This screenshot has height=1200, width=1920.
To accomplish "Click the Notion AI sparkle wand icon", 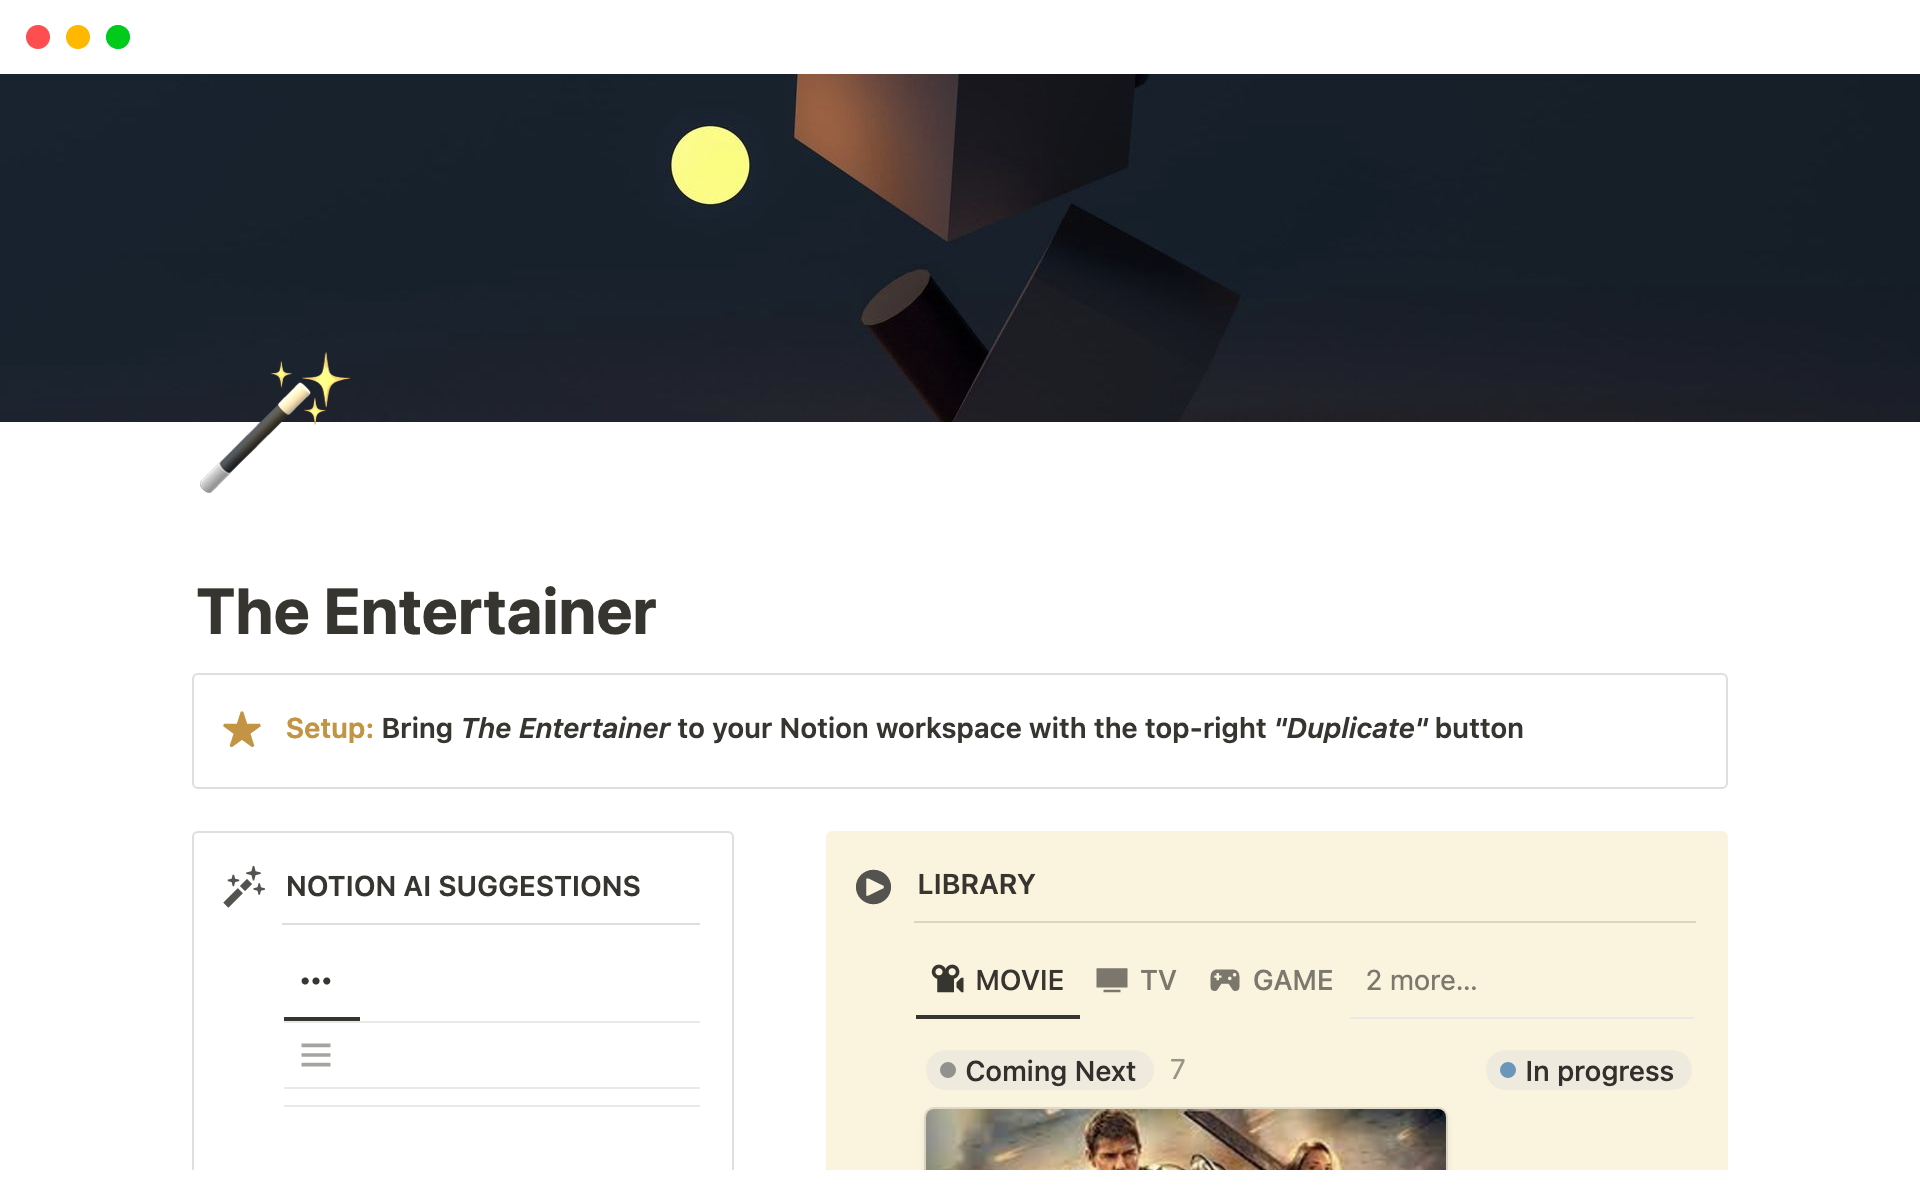I will click(x=244, y=886).
